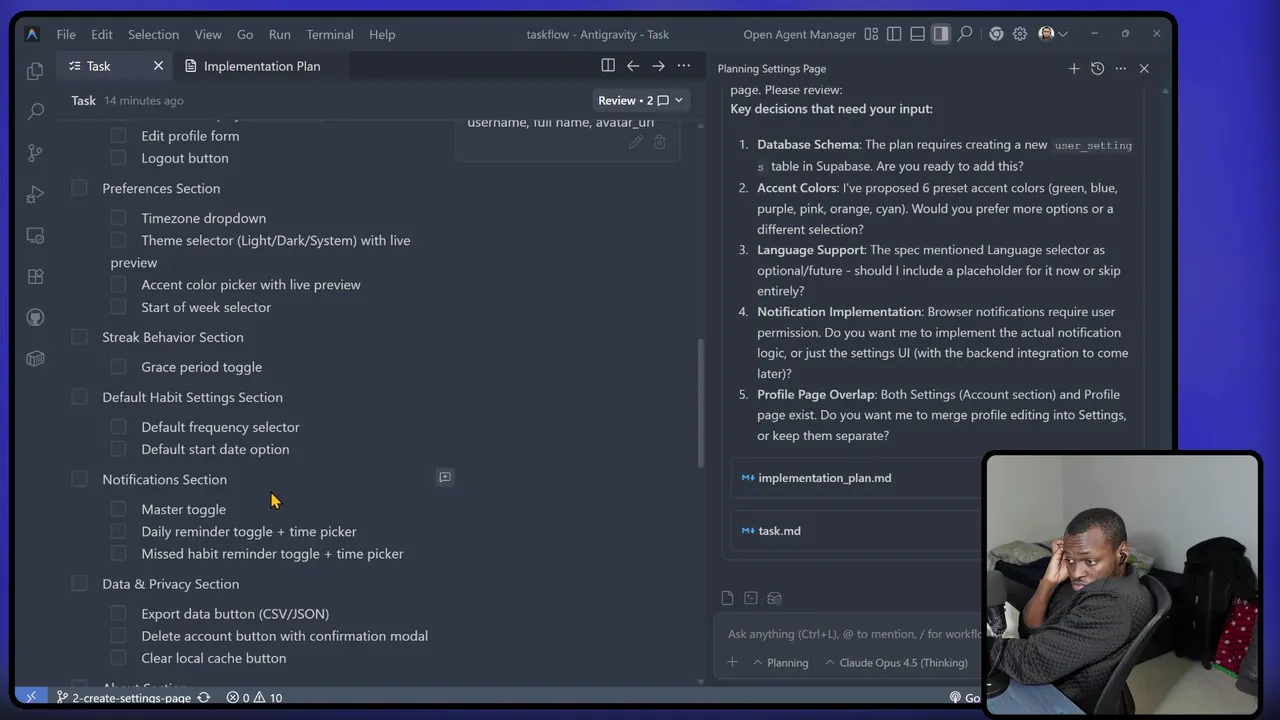Open Run and Debug view

35,194
